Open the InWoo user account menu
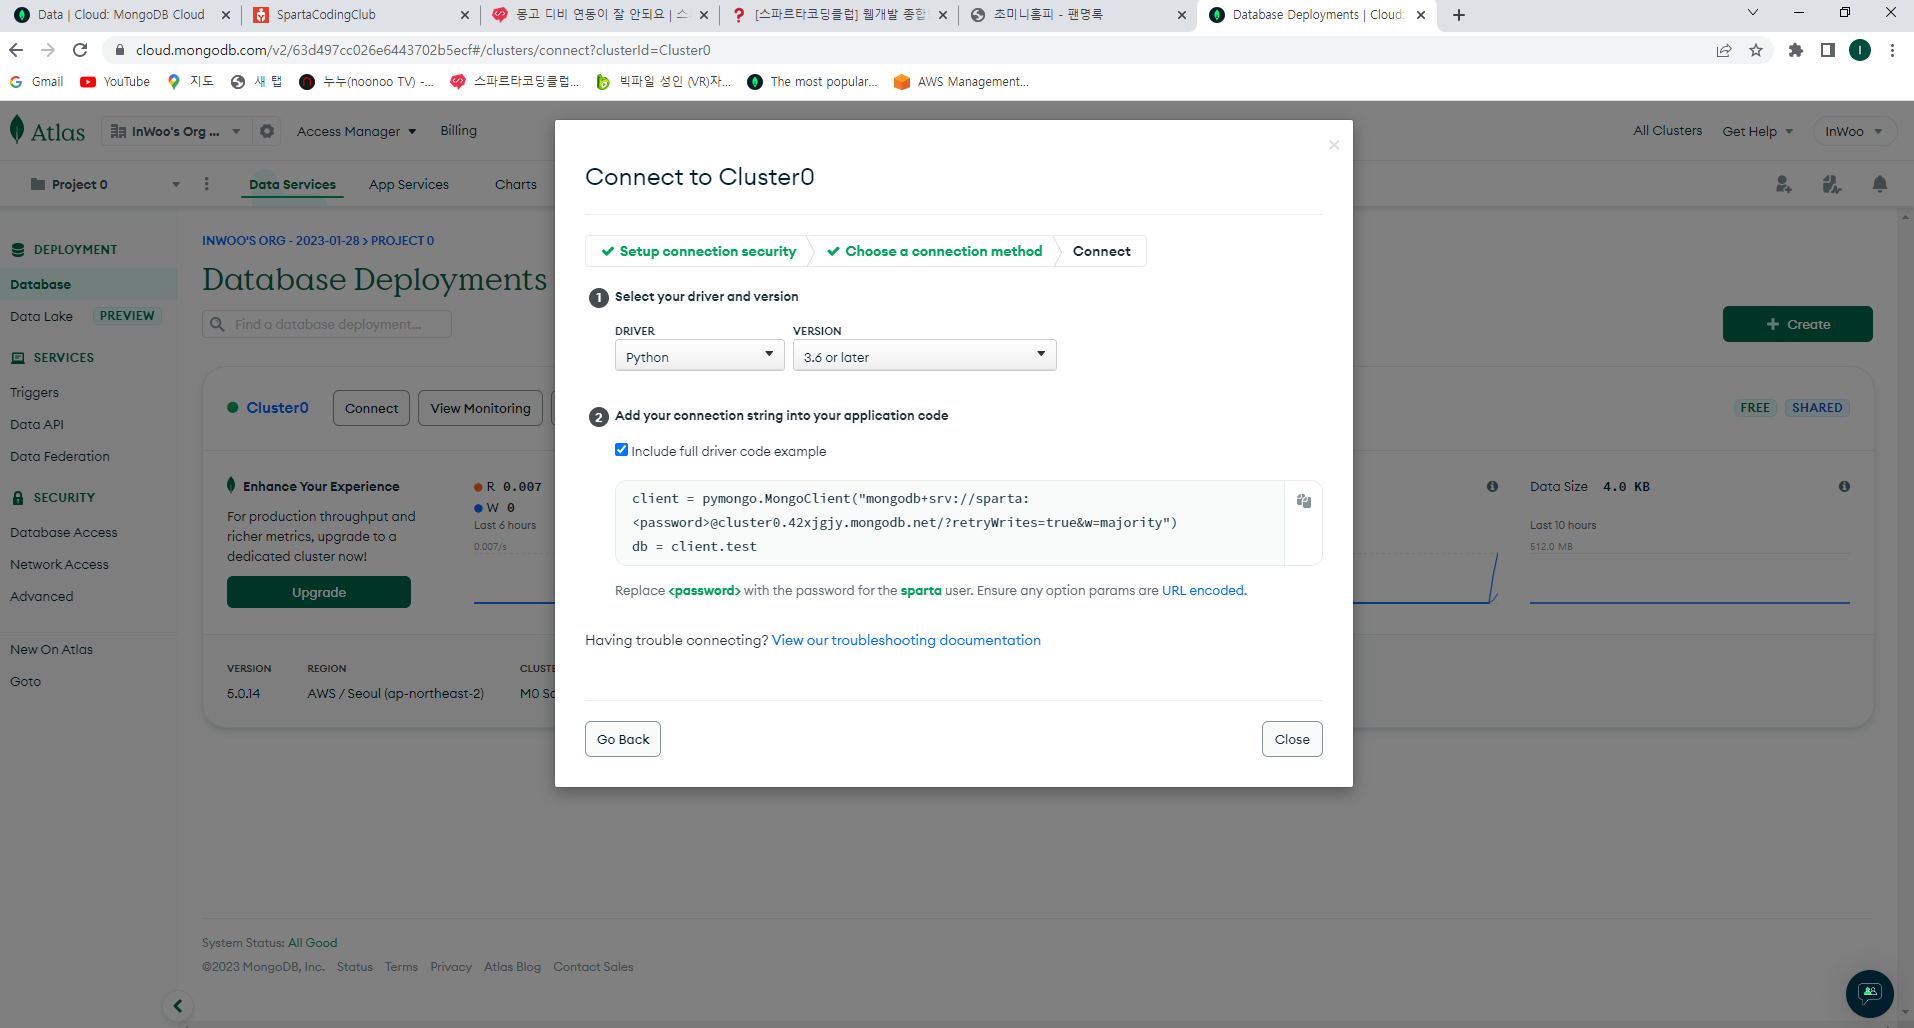The height and width of the screenshot is (1028, 1914). [1853, 131]
